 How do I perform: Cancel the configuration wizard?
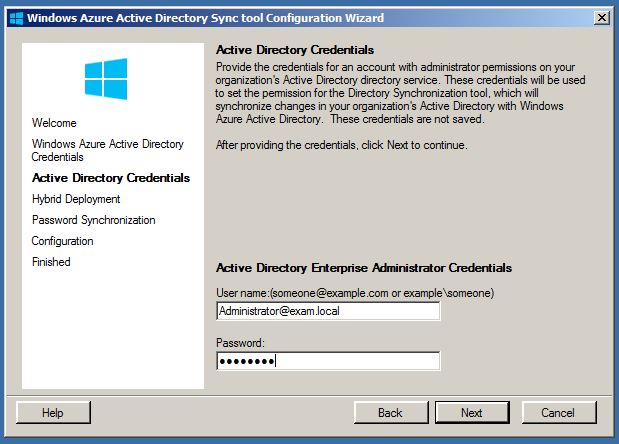point(559,412)
